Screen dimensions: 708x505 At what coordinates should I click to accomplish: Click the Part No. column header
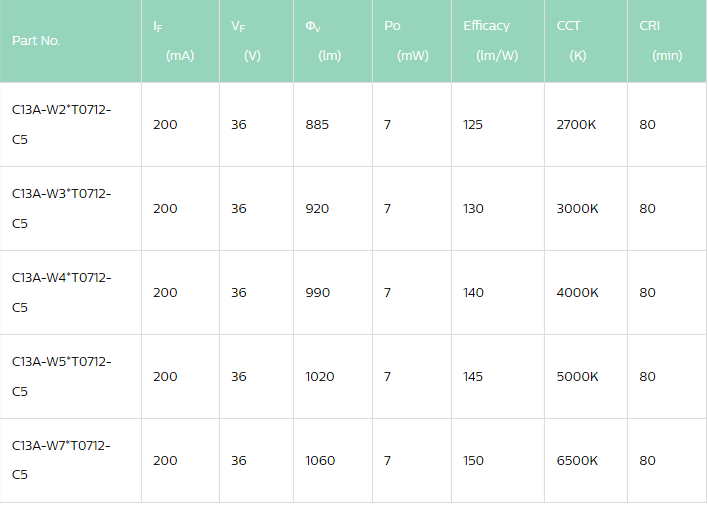[x=37, y=41]
